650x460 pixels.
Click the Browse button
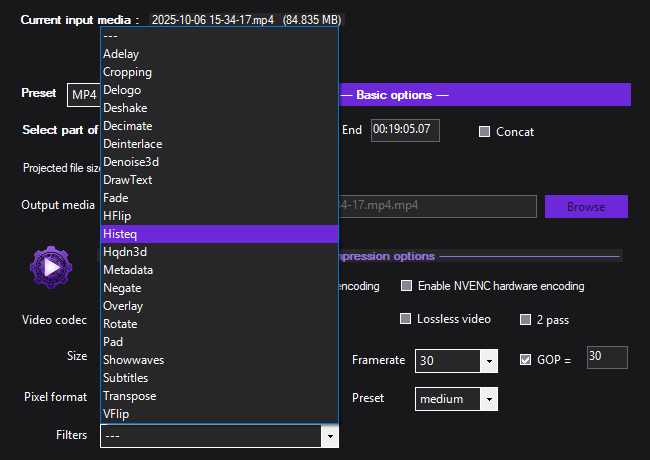pos(586,207)
